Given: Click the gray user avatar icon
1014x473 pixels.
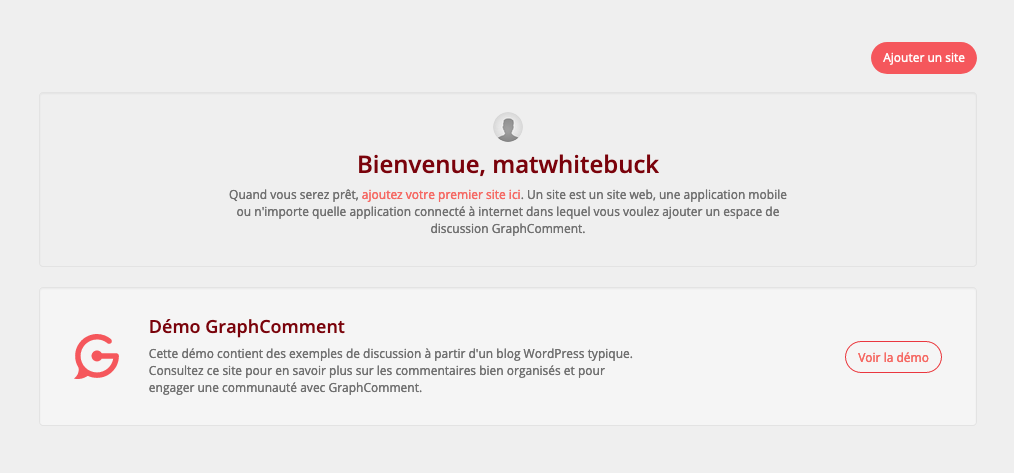Looking at the screenshot, I should click(x=508, y=127).
